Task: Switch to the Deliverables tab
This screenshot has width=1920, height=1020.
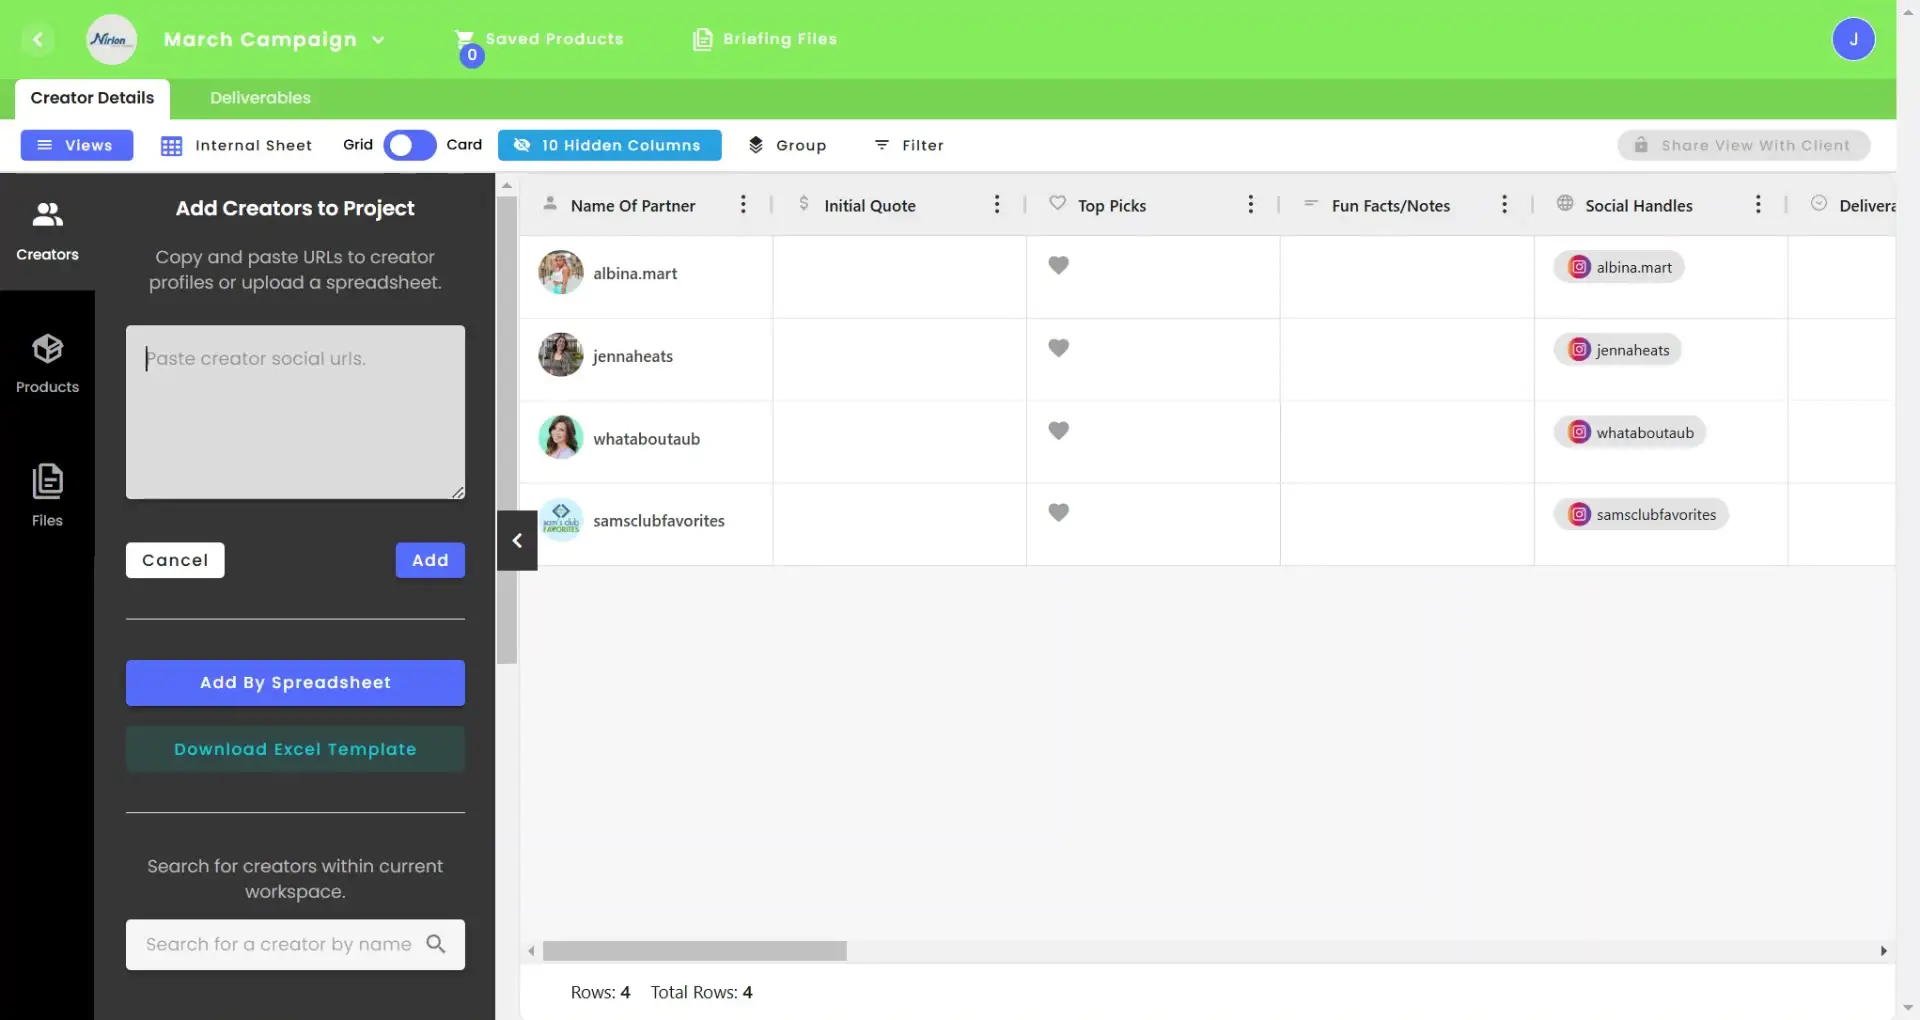Action: (259, 97)
